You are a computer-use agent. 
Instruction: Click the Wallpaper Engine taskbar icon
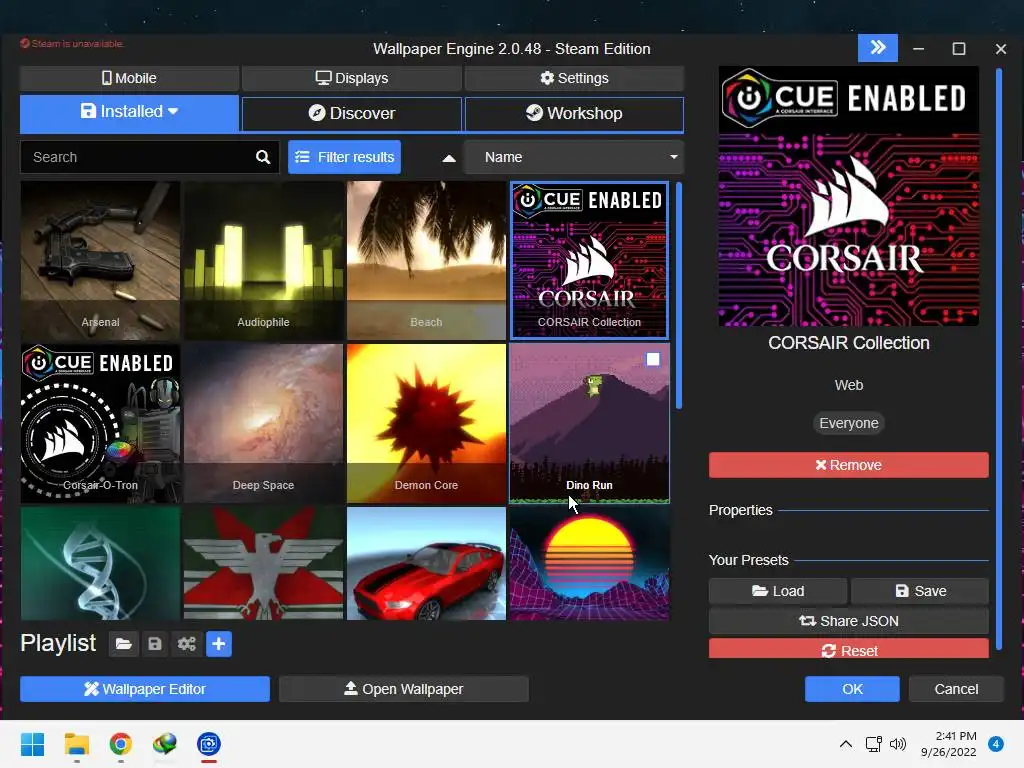click(209, 744)
